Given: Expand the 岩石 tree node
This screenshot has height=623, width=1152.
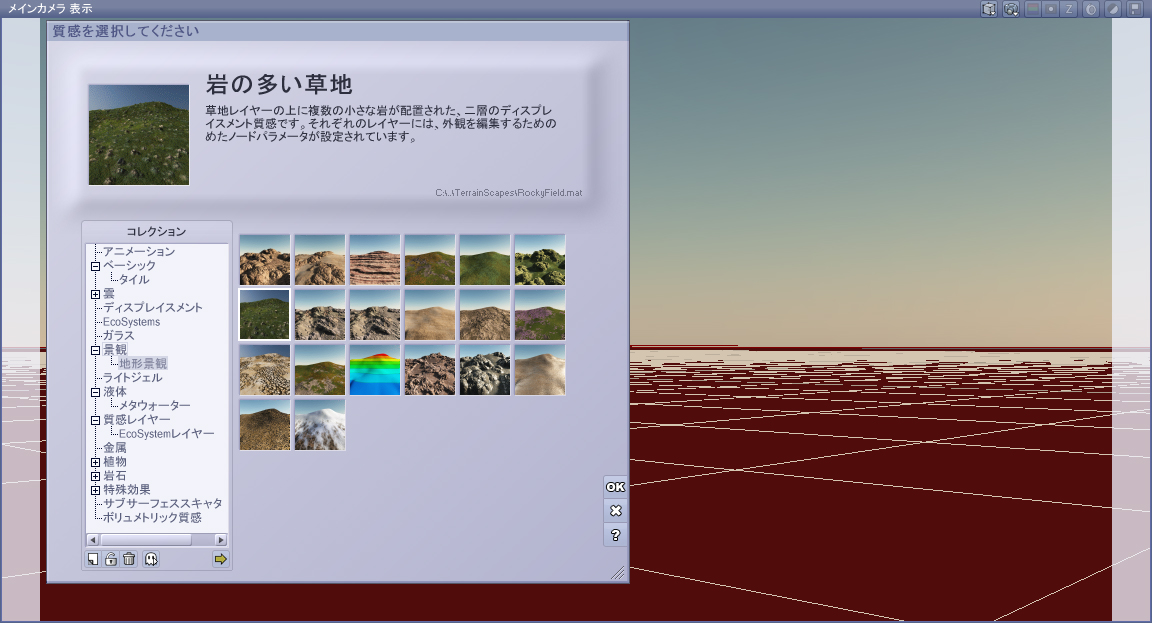Looking at the screenshot, I should tap(96, 476).
